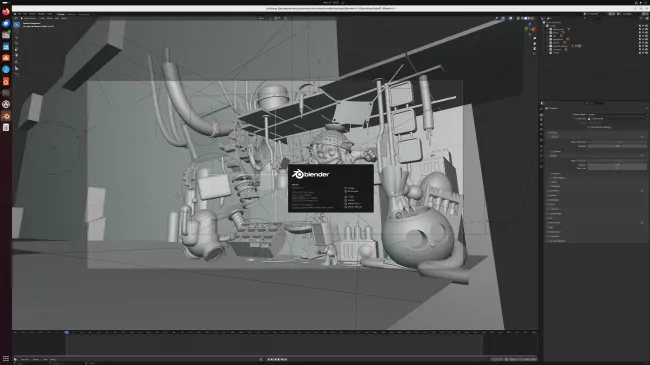Select the Measure tool in left toolbar
Image resolution: width=650 pixels, height=365 pixels.
coord(17,68)
